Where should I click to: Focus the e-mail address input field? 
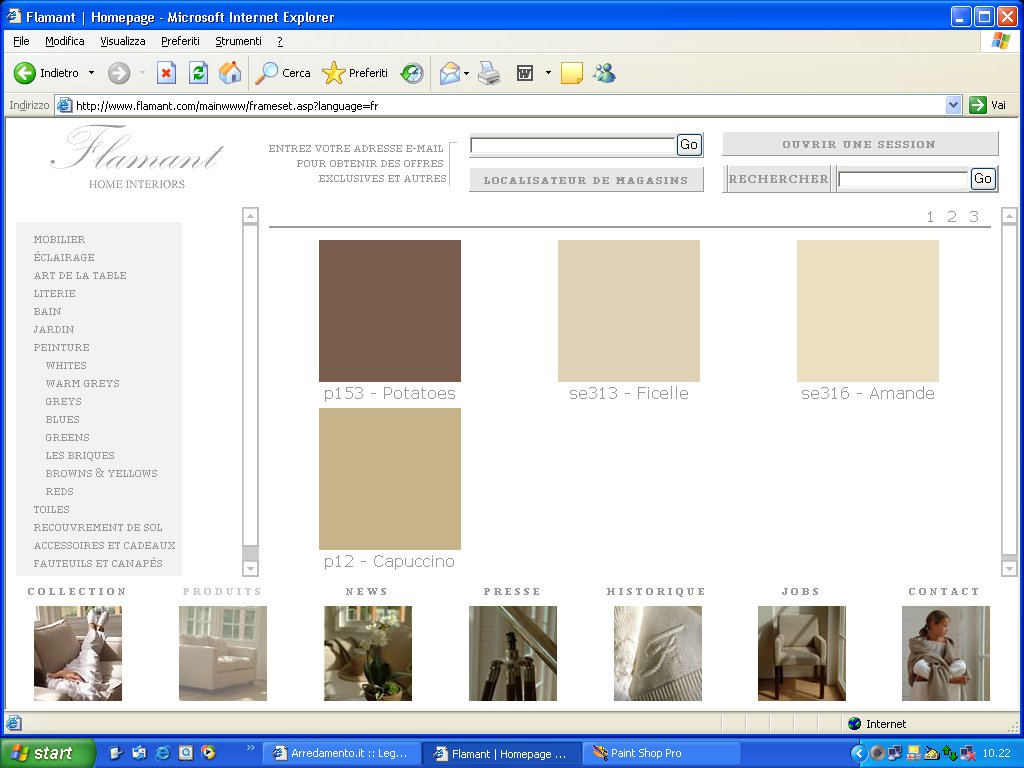(573, 145)
